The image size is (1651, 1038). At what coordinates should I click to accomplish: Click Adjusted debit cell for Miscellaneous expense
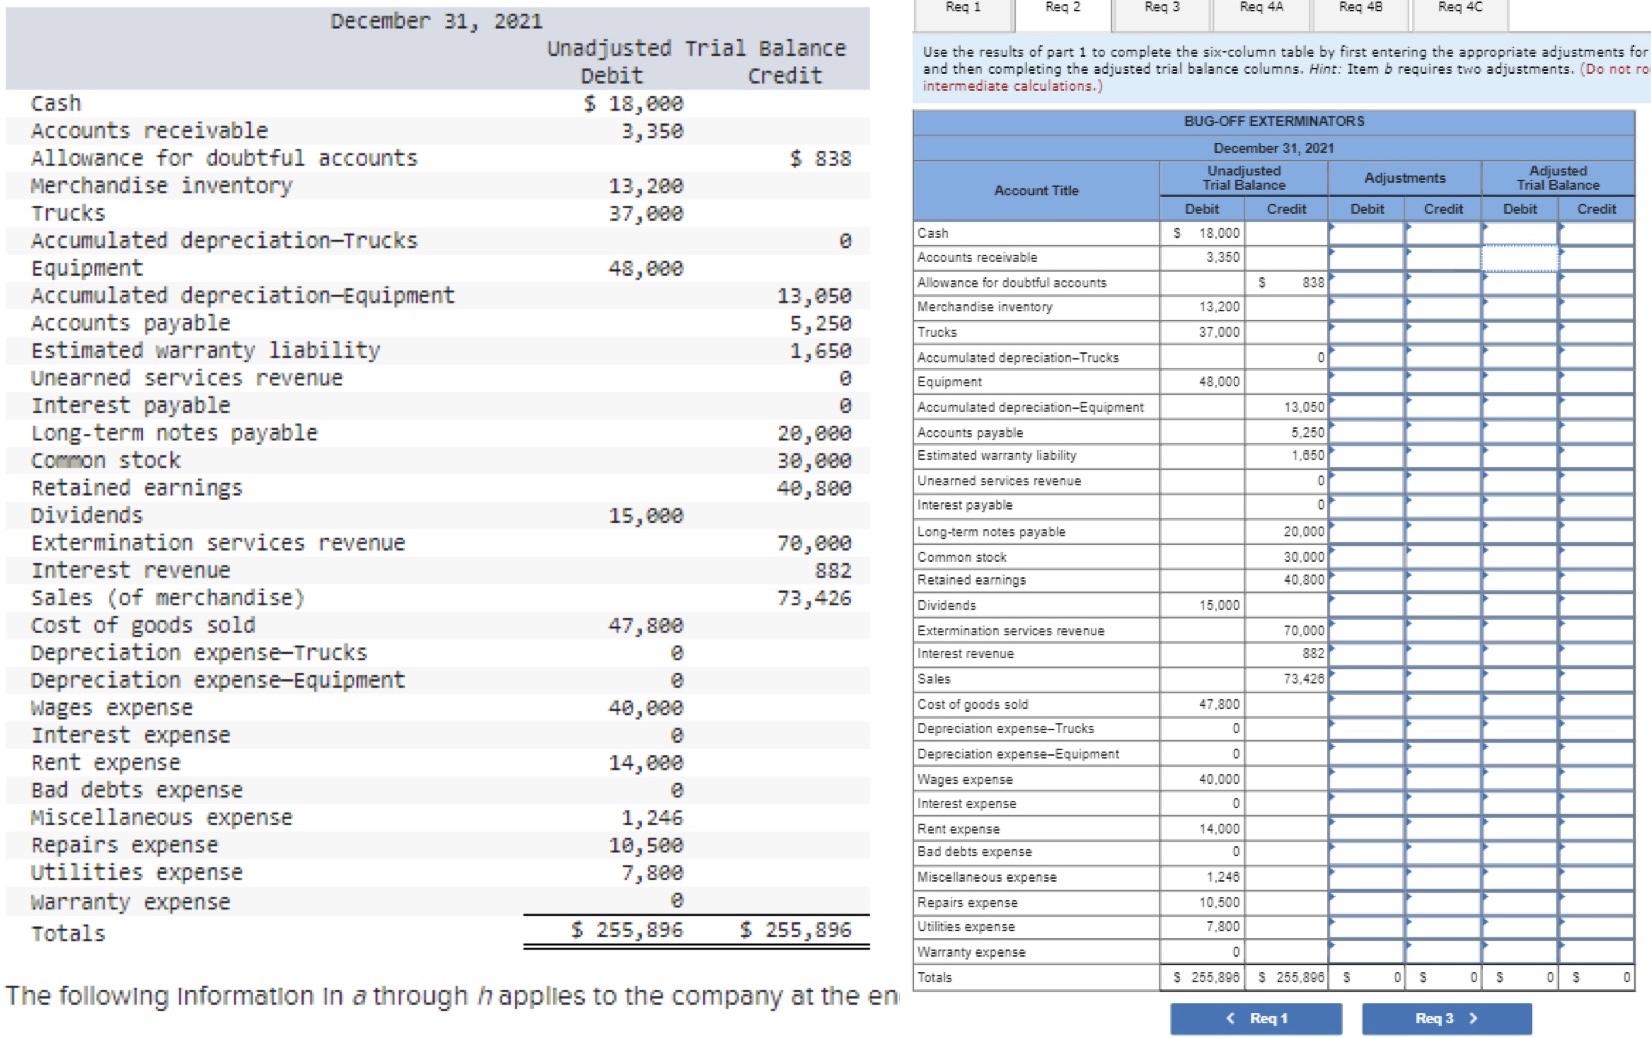pos(1520,877)
